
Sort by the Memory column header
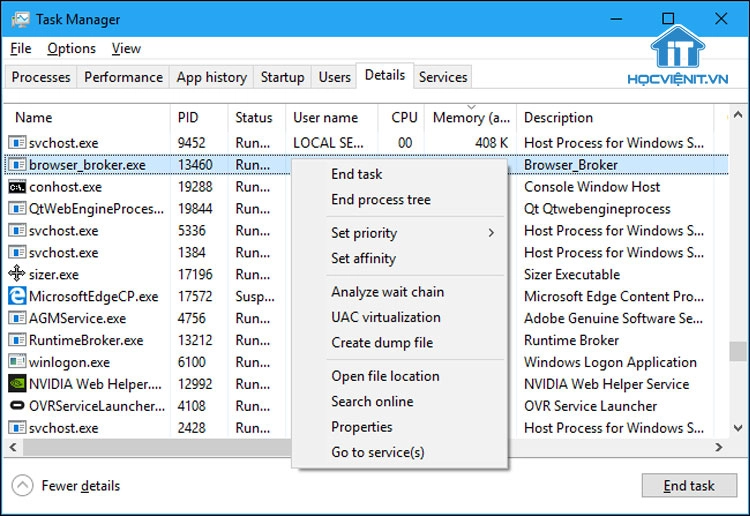point(471,118)
